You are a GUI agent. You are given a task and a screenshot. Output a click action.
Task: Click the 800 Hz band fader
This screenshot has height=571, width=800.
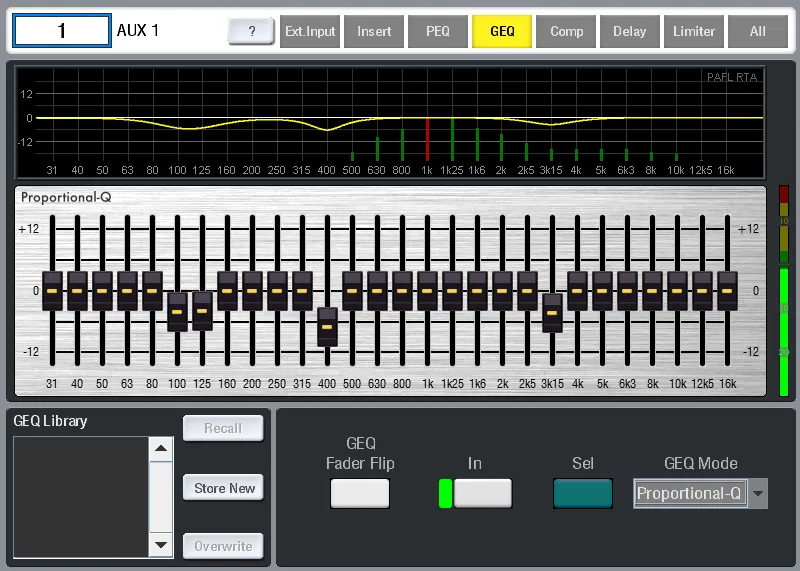[402, 291]
